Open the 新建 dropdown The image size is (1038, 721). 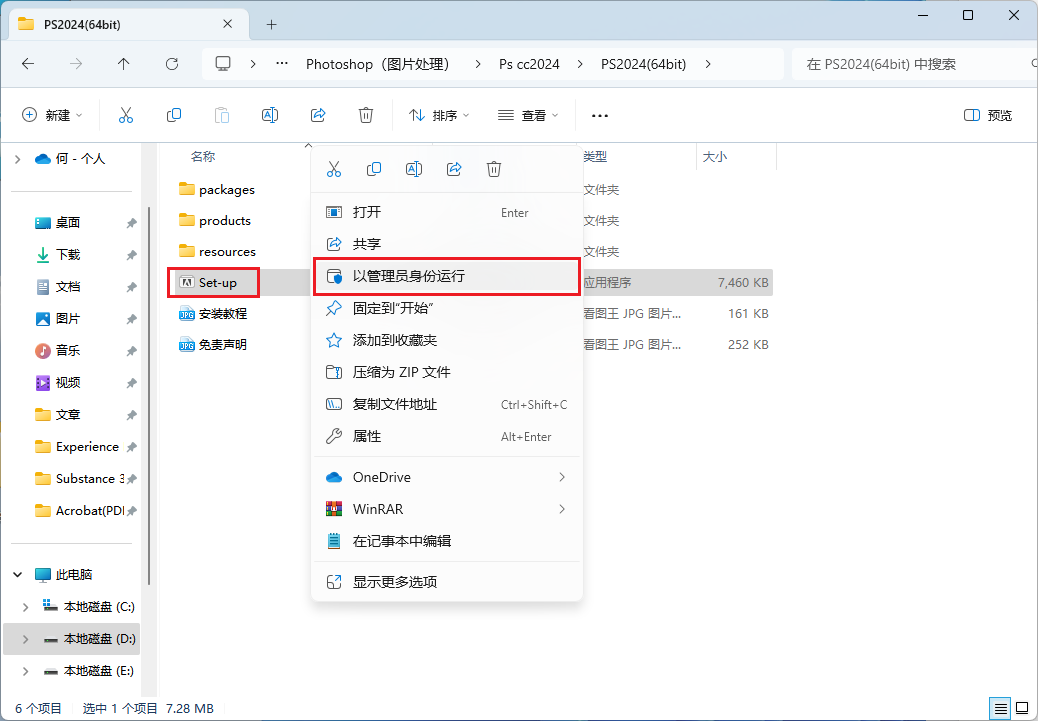52,115
